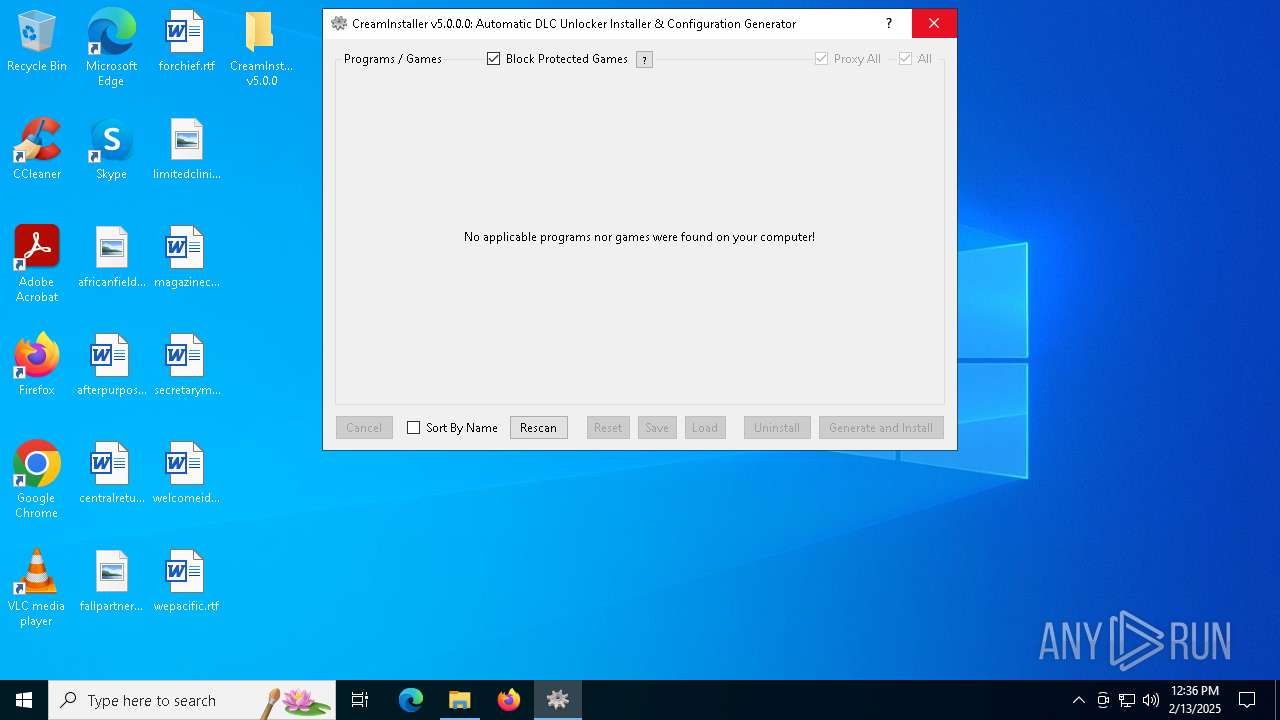The height and width of the screenshot is (720, 1280).
Task: Open Block Protected Games help button
Action: pyautogui.click(x=644, y=60)
